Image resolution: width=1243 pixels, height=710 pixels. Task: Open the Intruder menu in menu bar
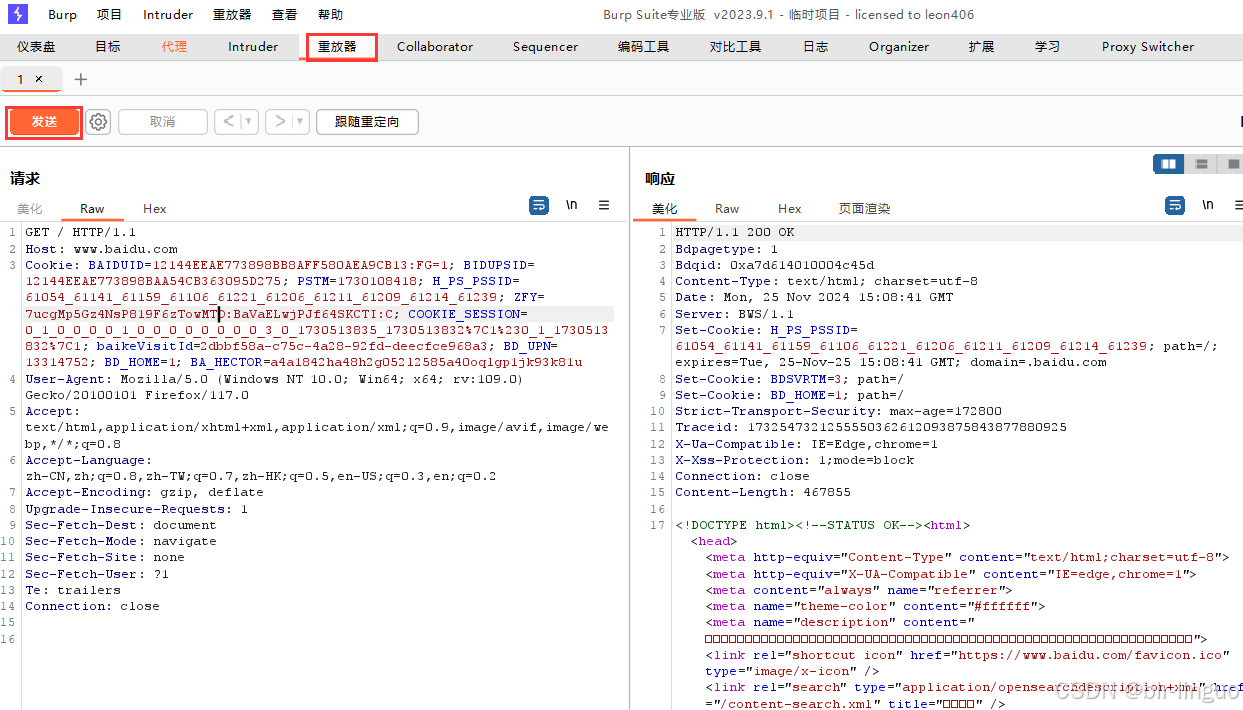tap(168, 14)
